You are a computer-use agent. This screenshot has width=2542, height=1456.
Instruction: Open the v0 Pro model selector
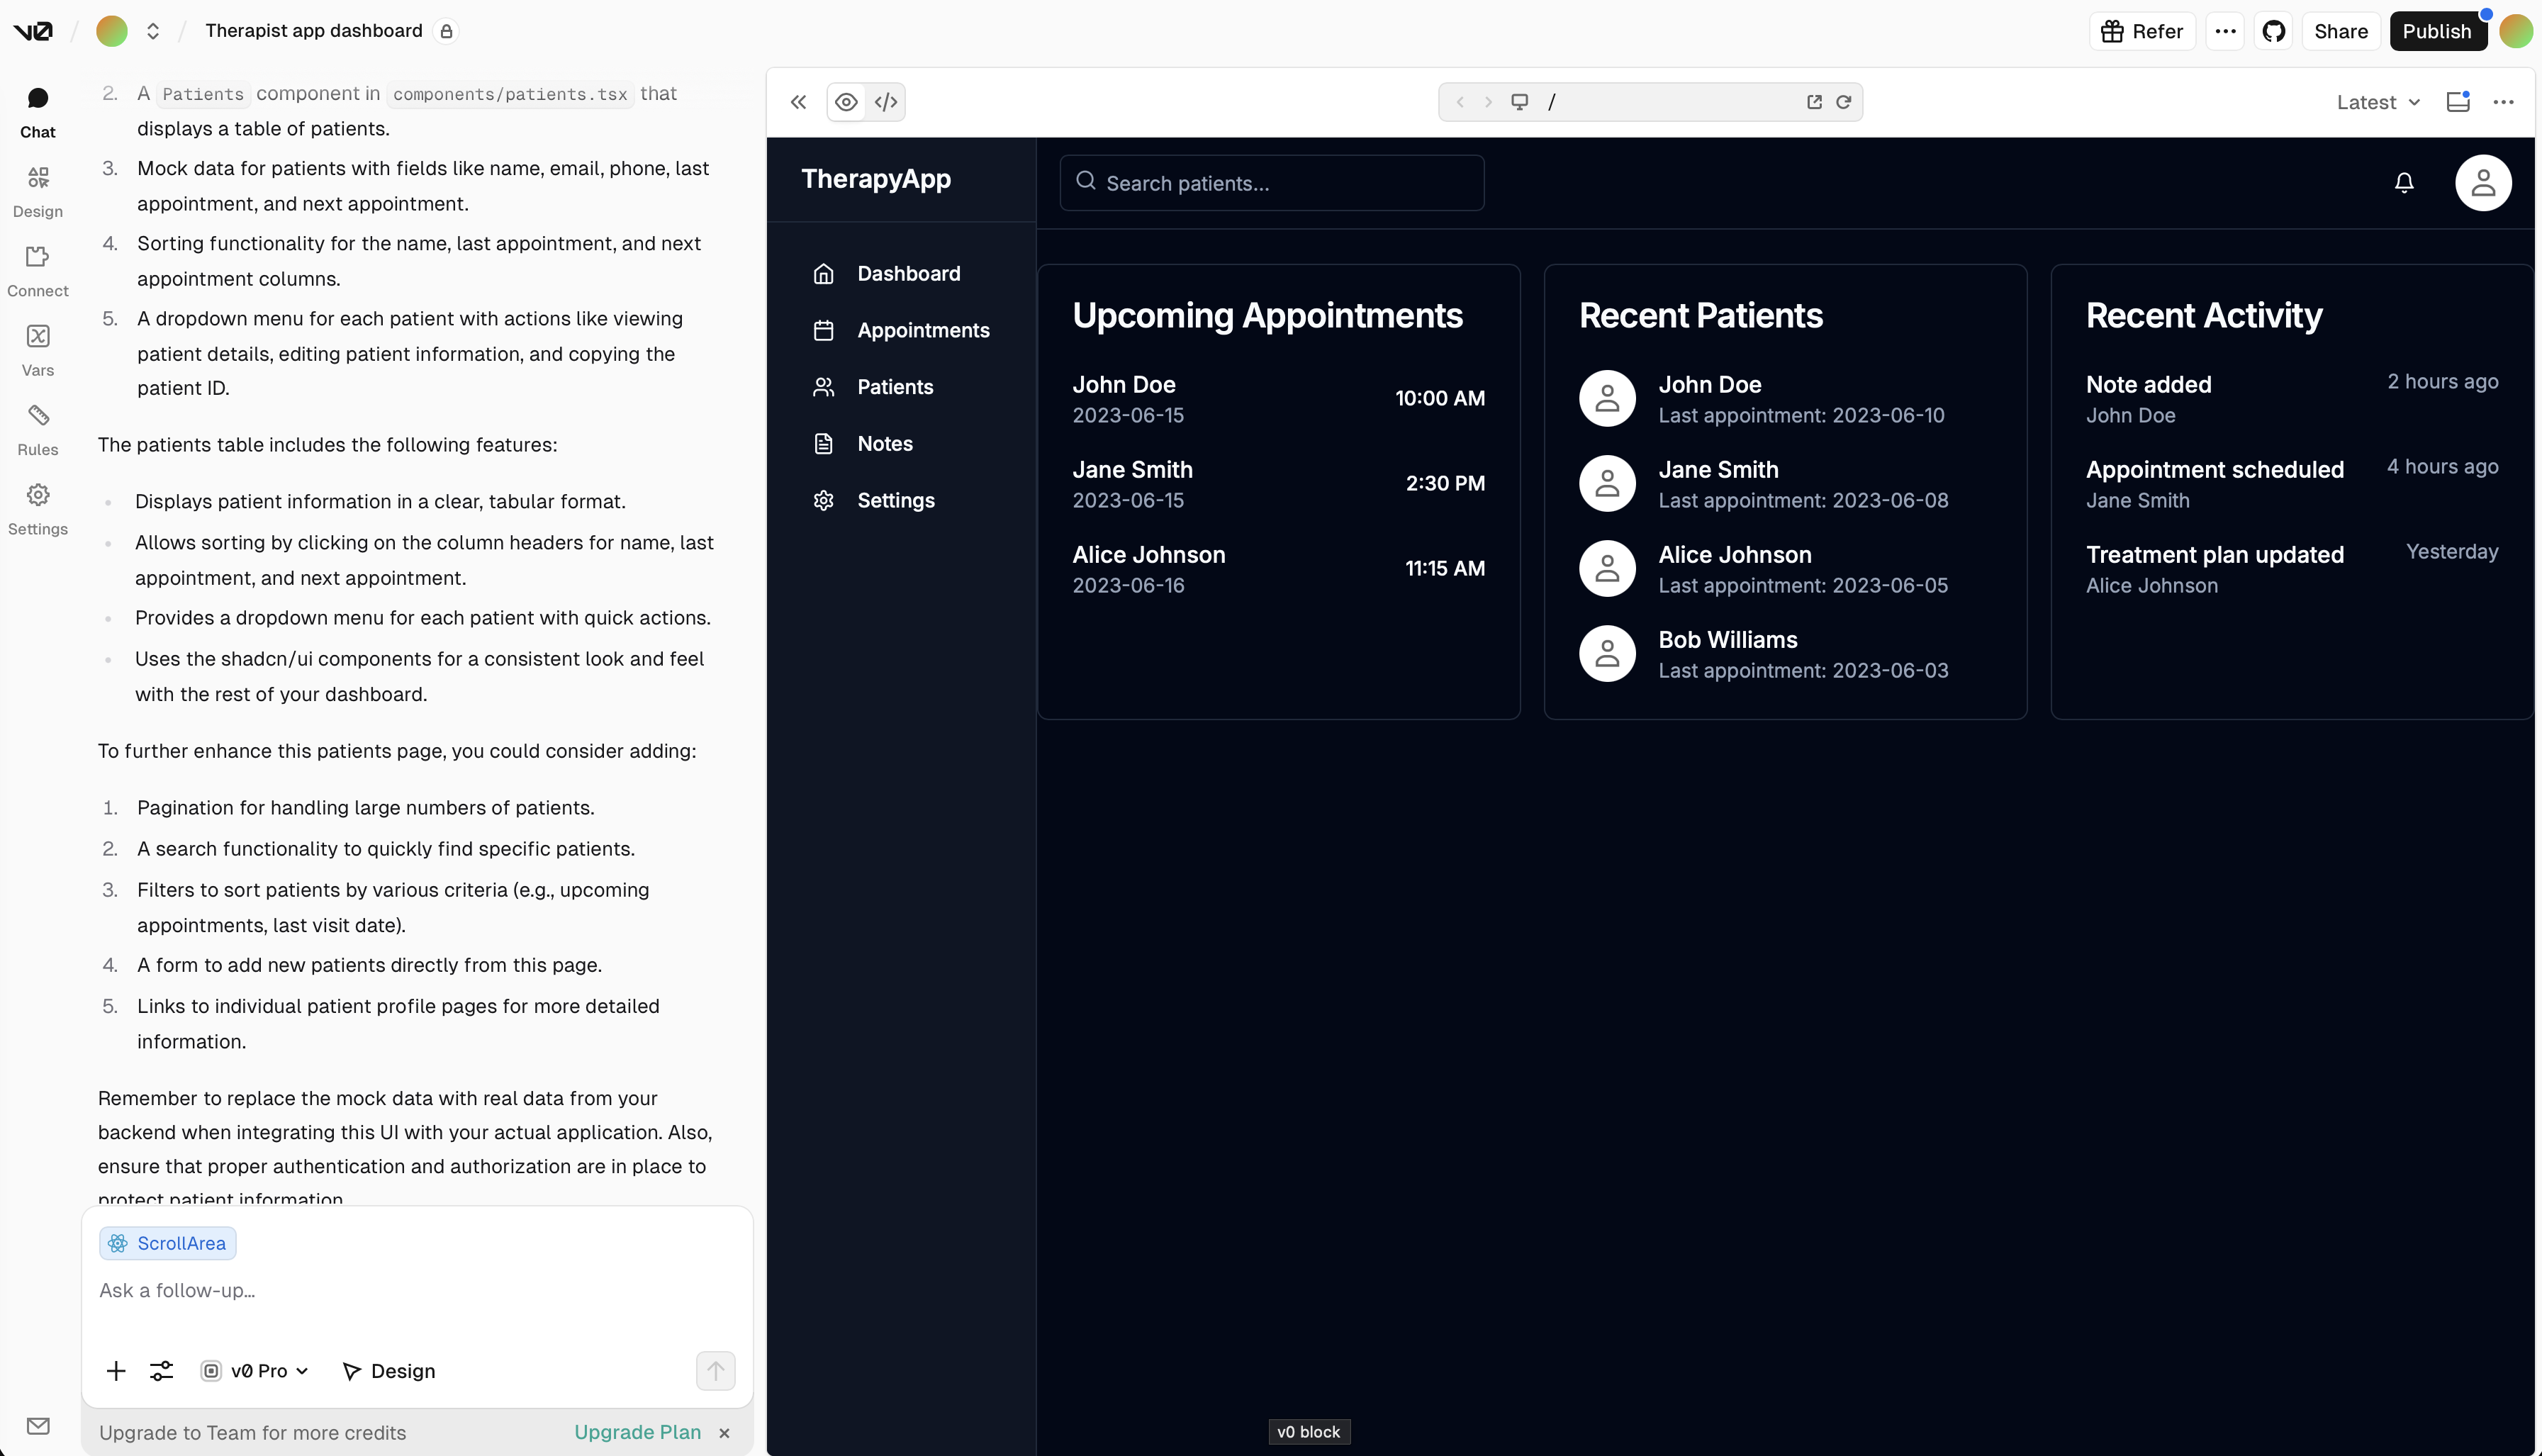254,1371
